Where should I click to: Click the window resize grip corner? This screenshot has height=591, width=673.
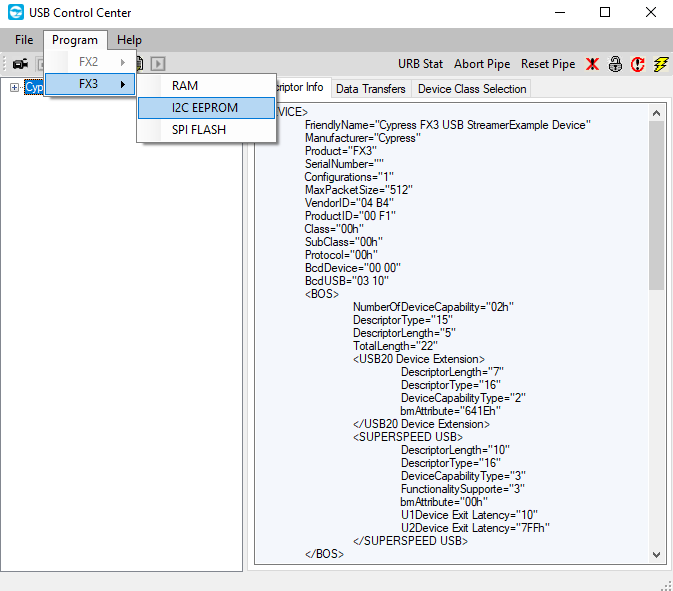tap(667, 585)
